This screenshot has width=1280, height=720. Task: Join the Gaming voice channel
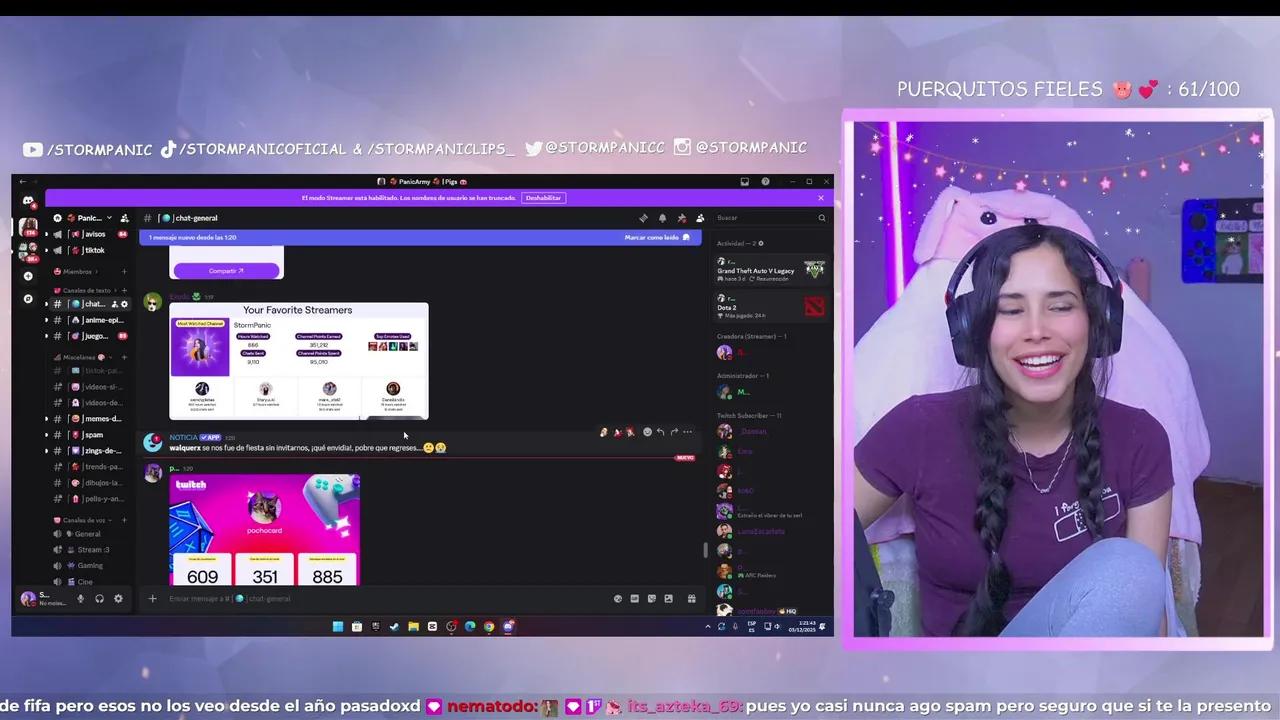point(90,566)
